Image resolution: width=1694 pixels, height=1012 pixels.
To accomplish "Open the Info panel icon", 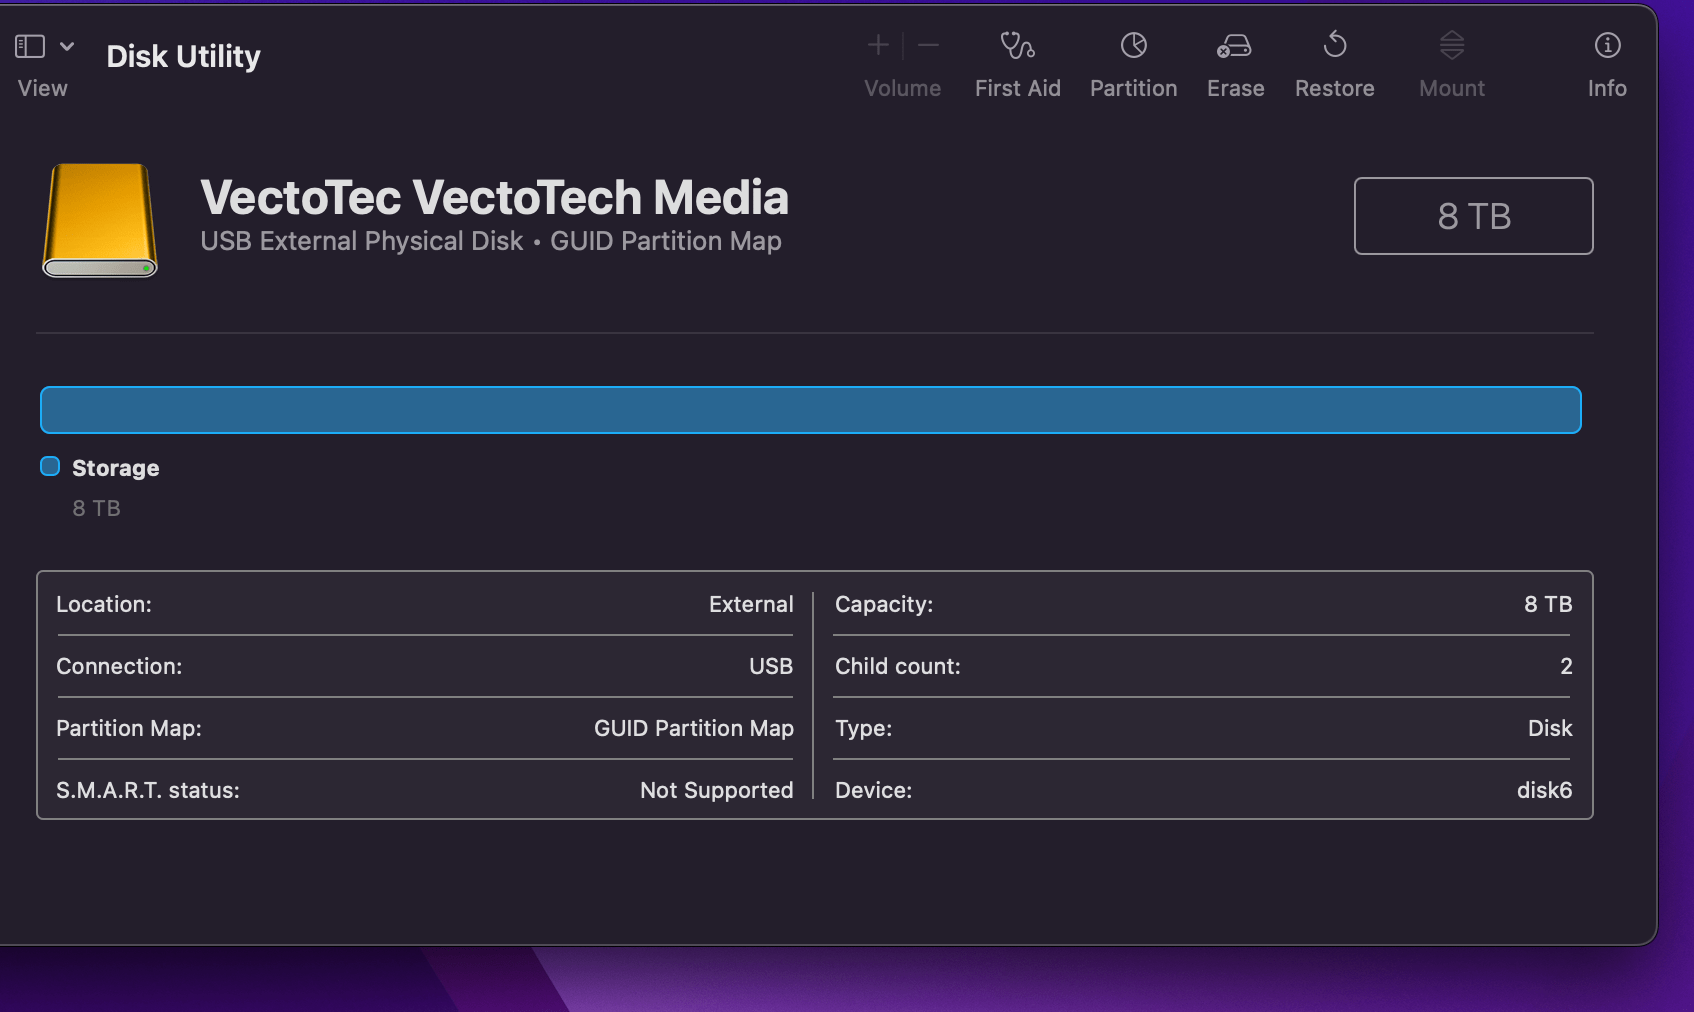I will [x=1607, y=46].
